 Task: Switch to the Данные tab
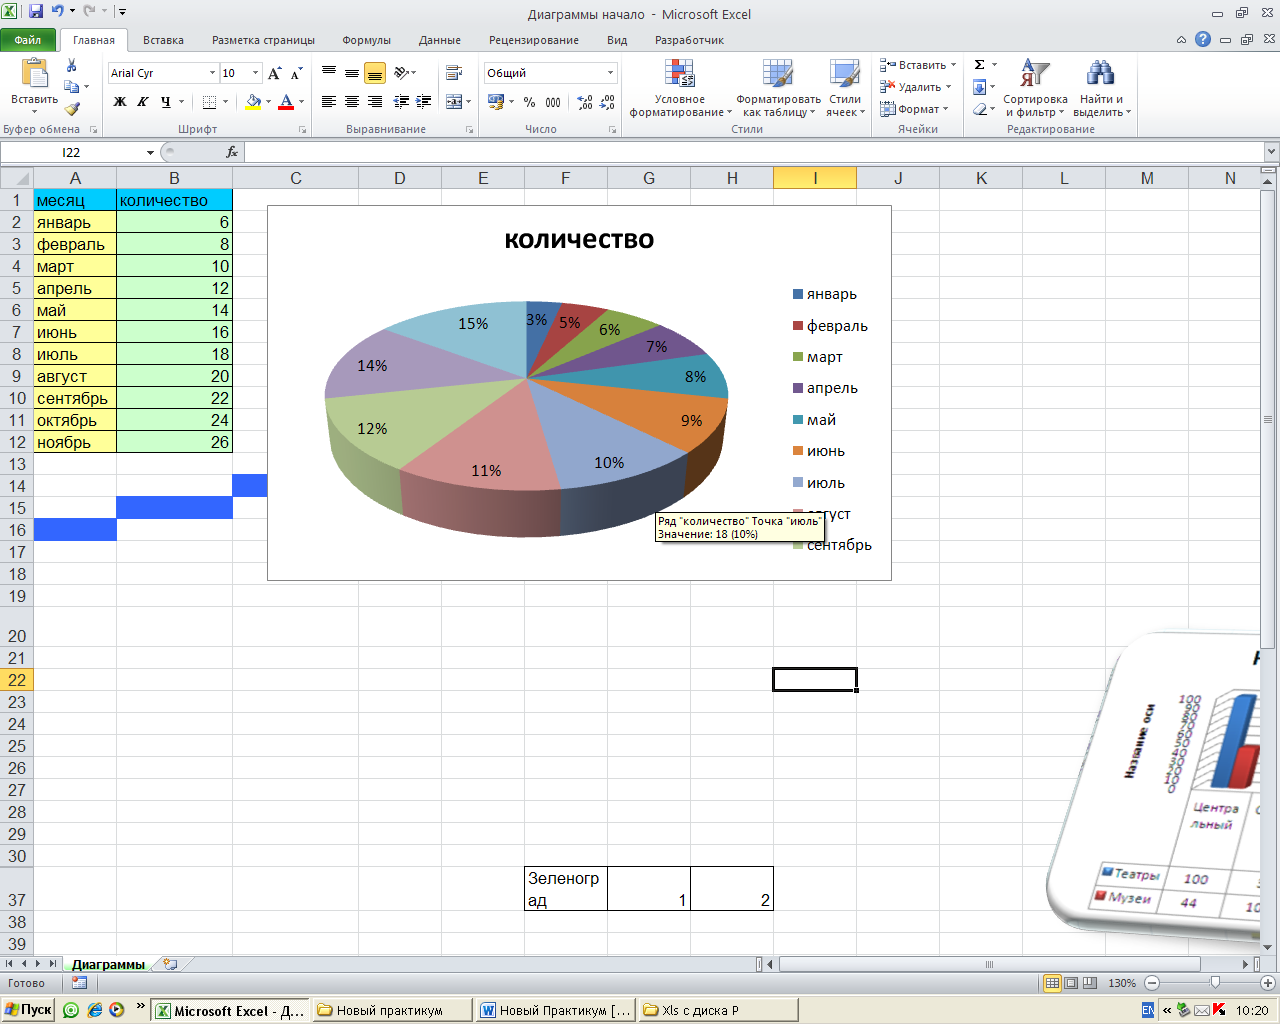point(440,40)
